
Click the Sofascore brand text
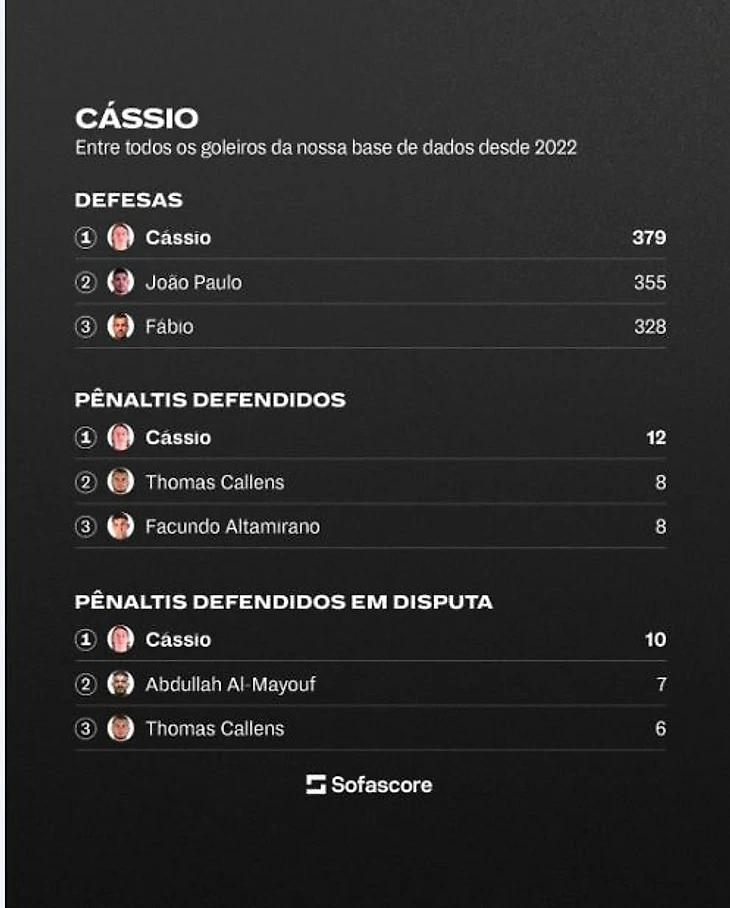pos(382,785)
